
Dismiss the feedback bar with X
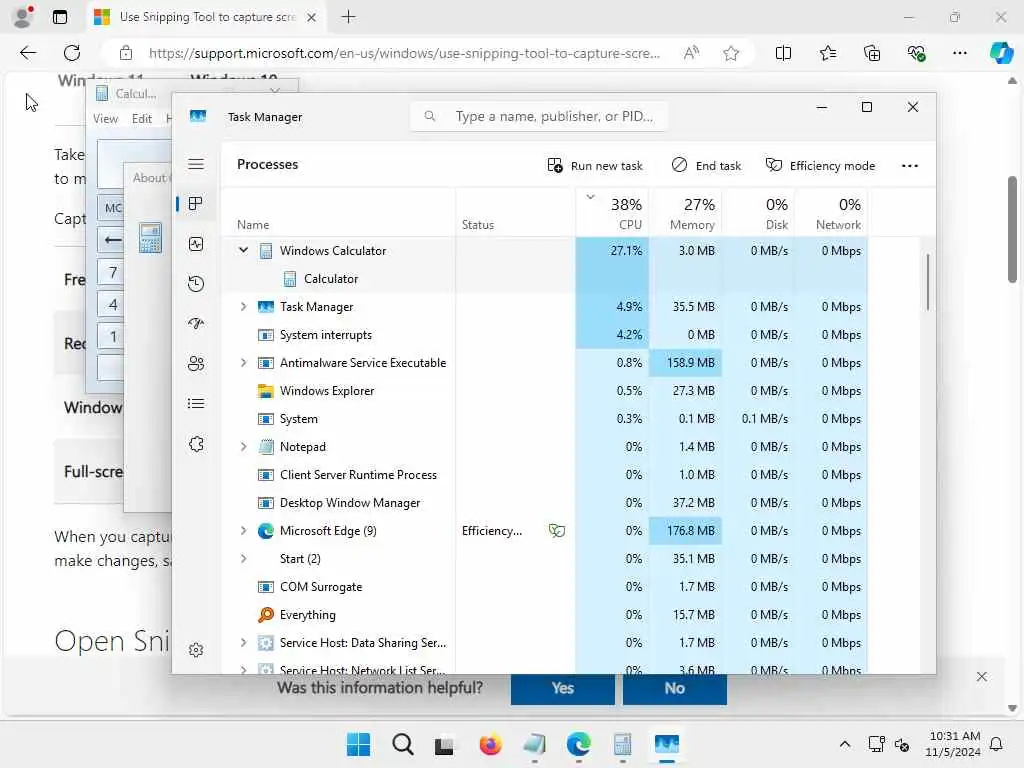[x=982, y=677]
